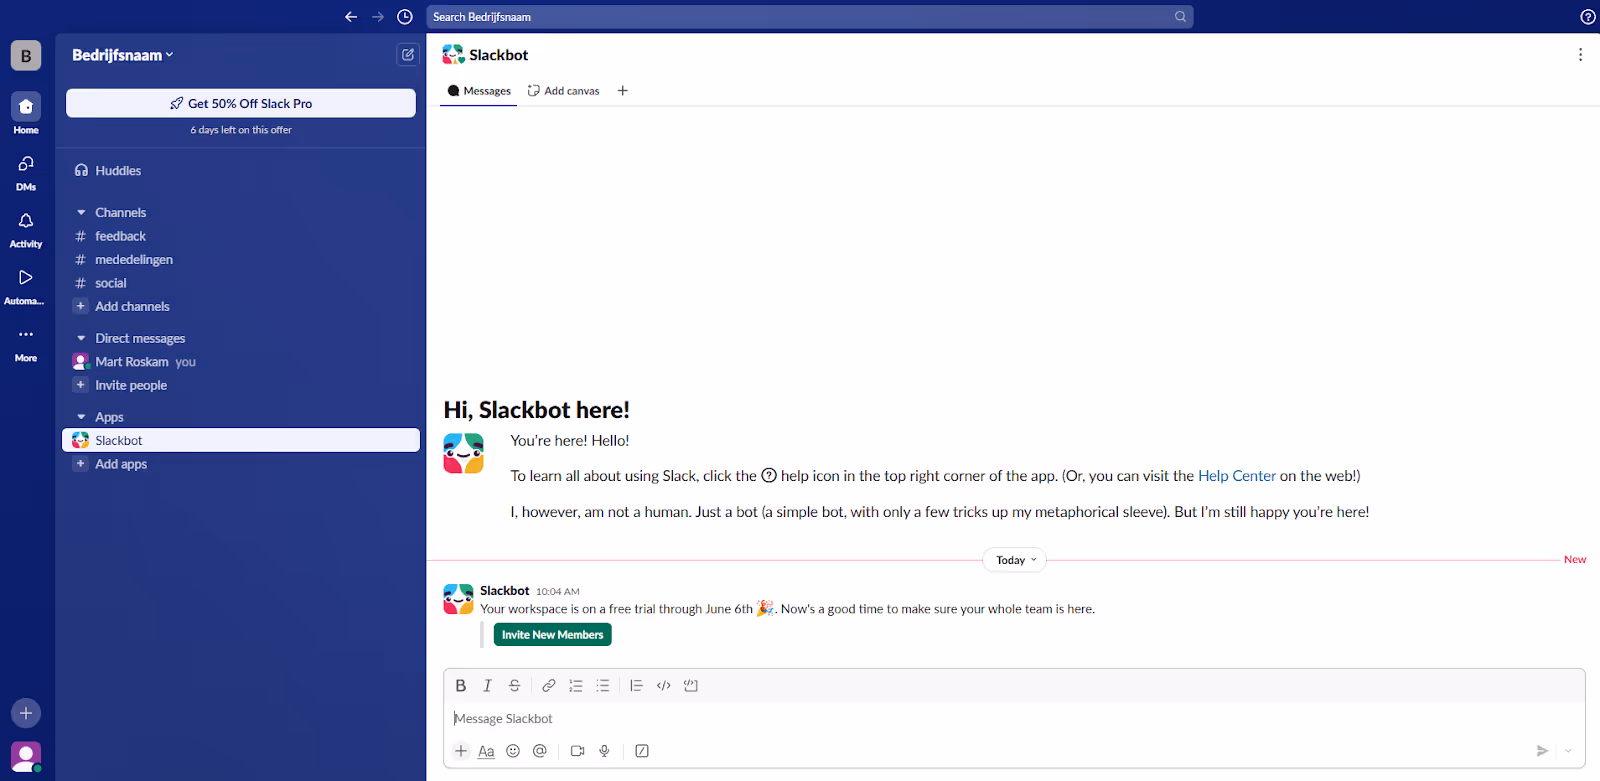Toggle italic formatting in the composer
The image size is (1600, 781).
click(487, 686)
